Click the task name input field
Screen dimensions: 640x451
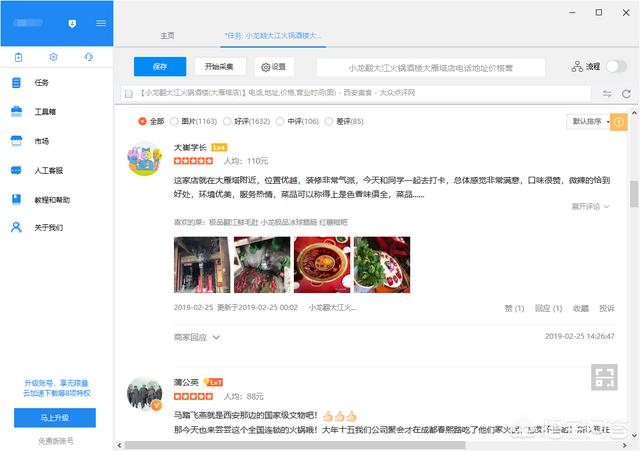(x=431, y=67)
